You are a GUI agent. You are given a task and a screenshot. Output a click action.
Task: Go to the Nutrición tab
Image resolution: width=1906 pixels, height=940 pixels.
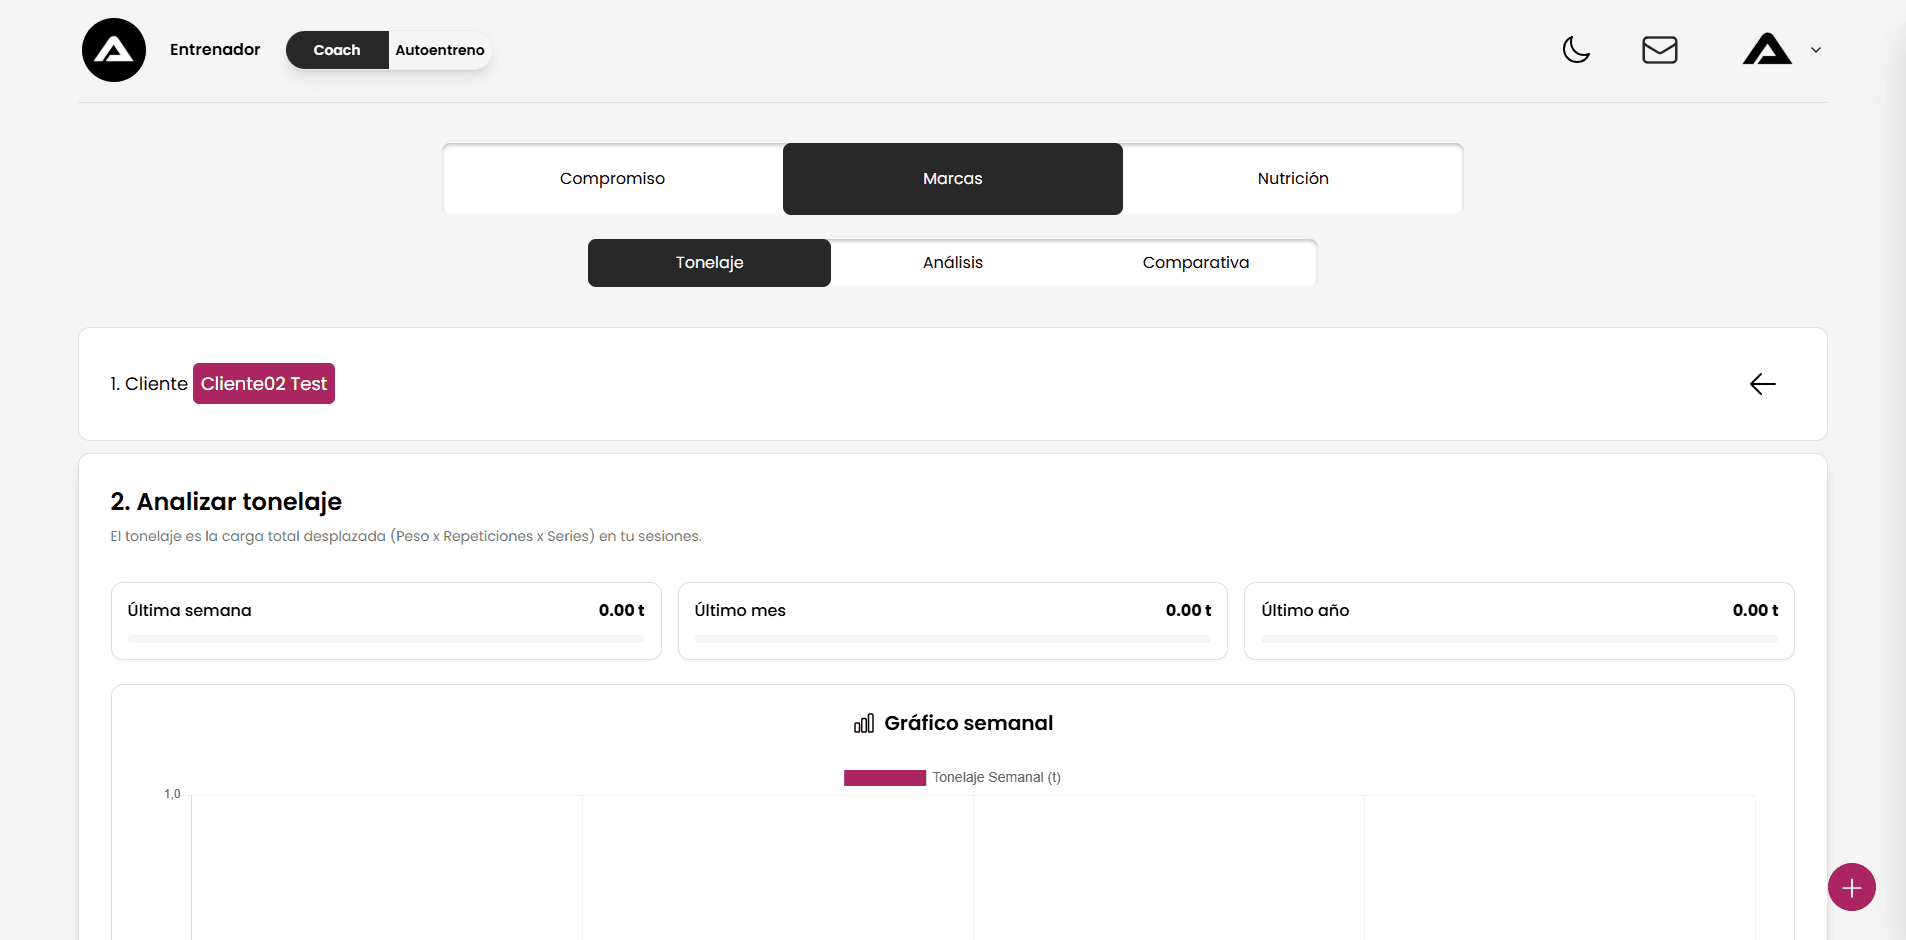pyautogui.click(x=1292, y=179)
